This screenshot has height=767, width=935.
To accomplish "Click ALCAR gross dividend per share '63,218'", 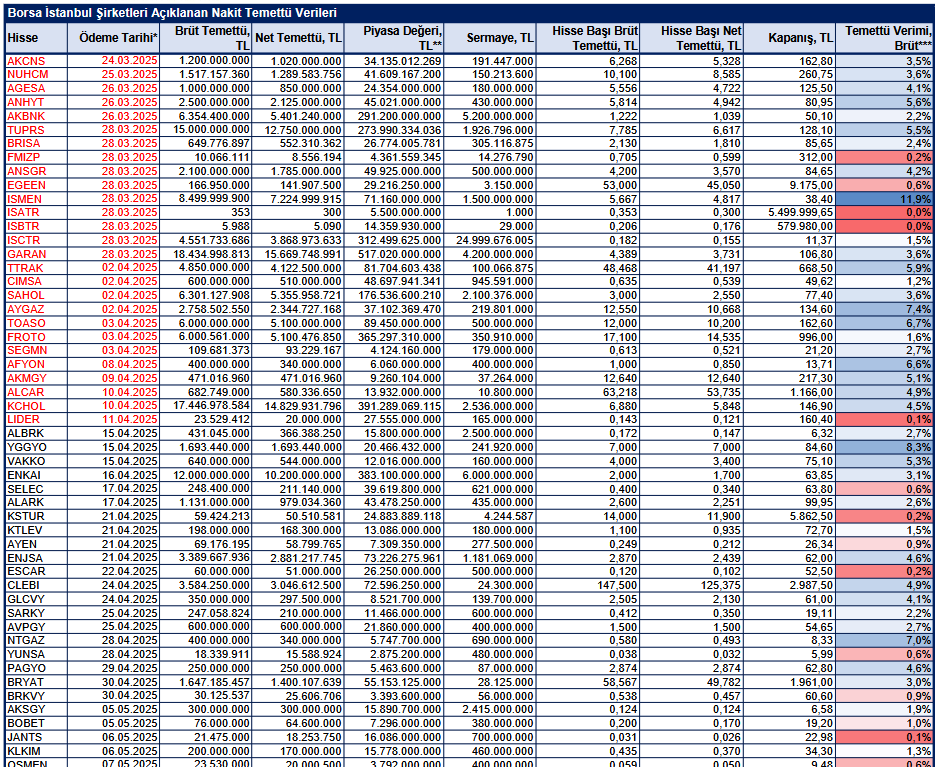I will pos(621,392).
